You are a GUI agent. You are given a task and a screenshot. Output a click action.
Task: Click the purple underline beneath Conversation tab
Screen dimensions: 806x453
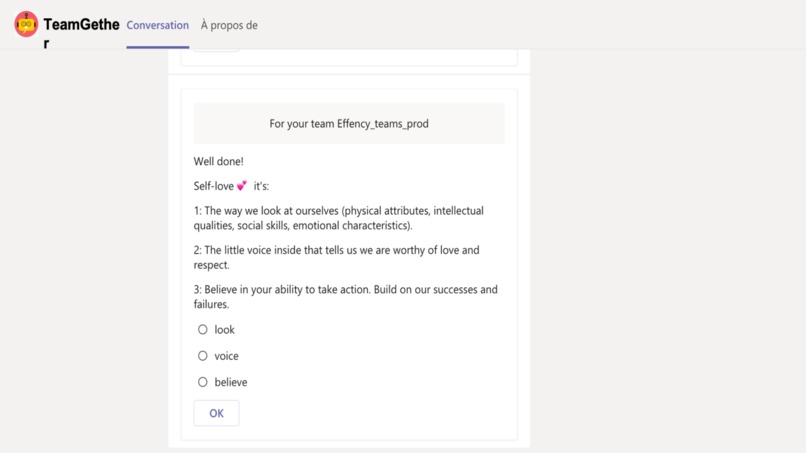pyautogui.click(x=158, y=47)
